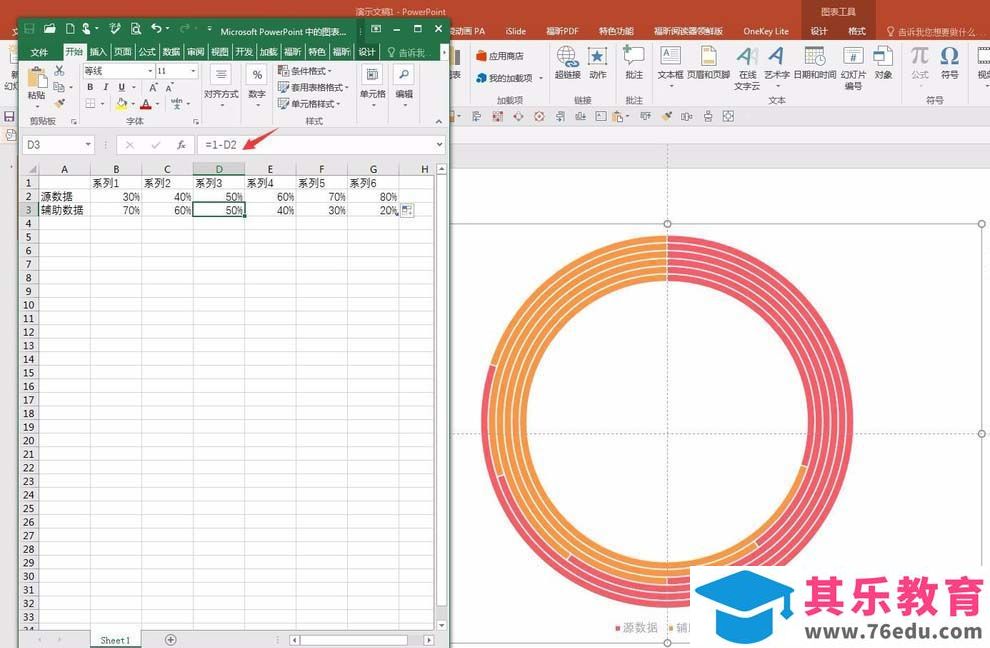
Task: Create a new blank workbook
Action: pyautogui.click(x=70, y=28)
